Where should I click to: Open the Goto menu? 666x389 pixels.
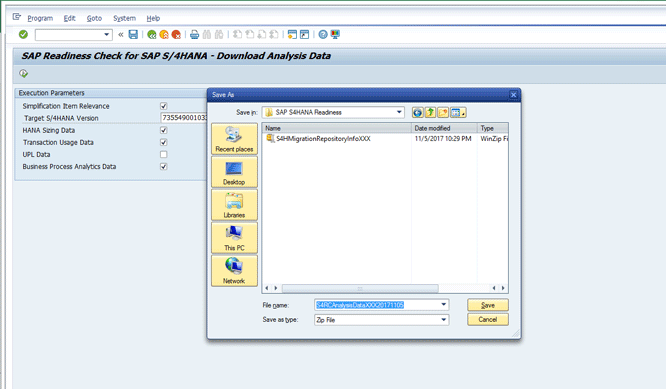coord(94,18)
